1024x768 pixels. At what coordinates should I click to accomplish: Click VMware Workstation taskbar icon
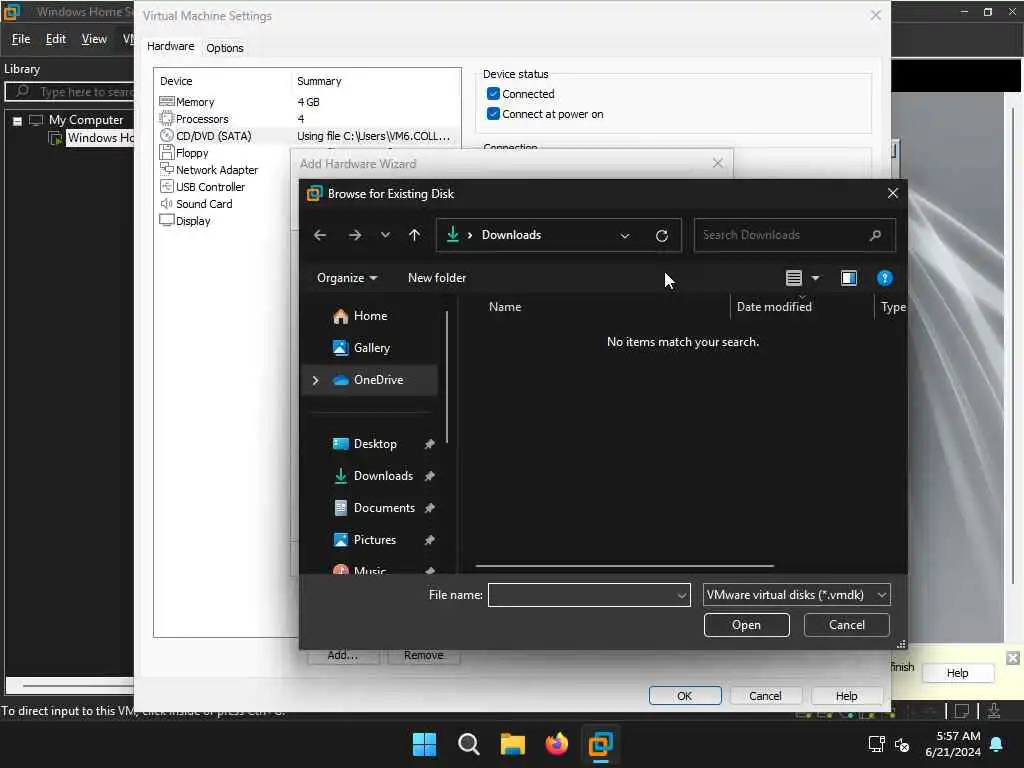[x=600, y=744]
